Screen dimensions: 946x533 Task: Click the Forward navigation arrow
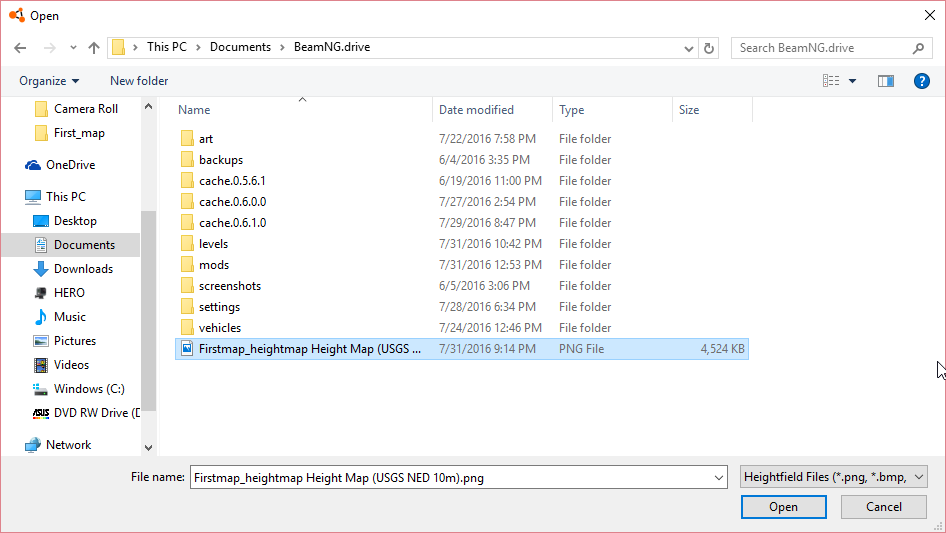coord(49,48)
